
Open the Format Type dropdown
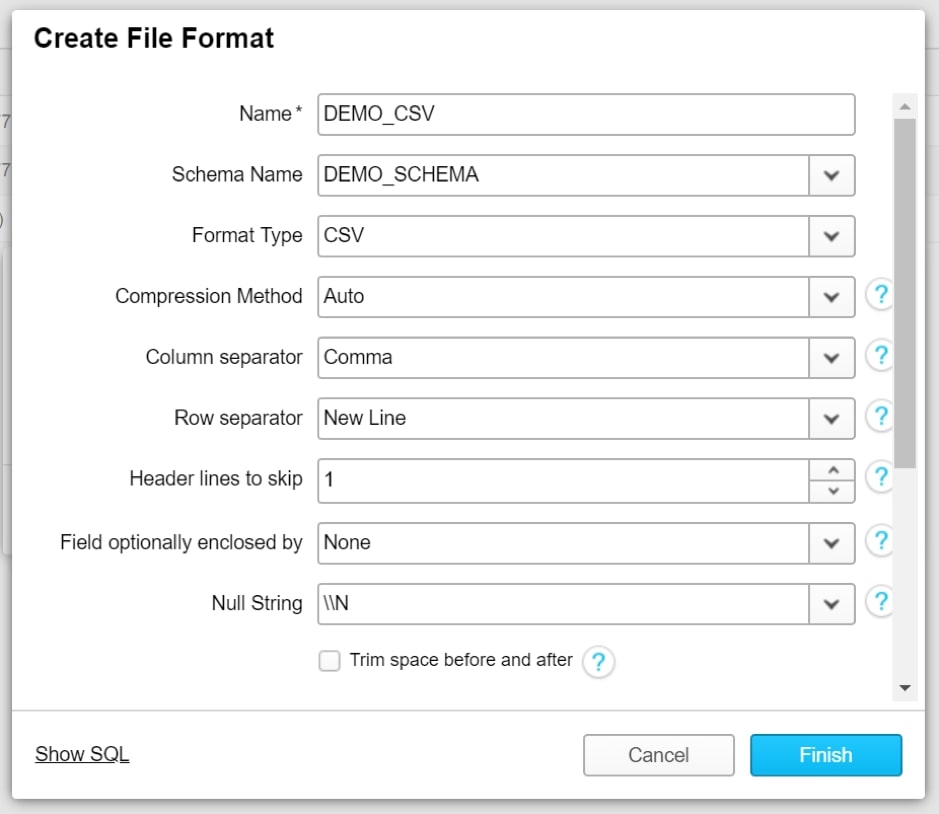(831, 236)
